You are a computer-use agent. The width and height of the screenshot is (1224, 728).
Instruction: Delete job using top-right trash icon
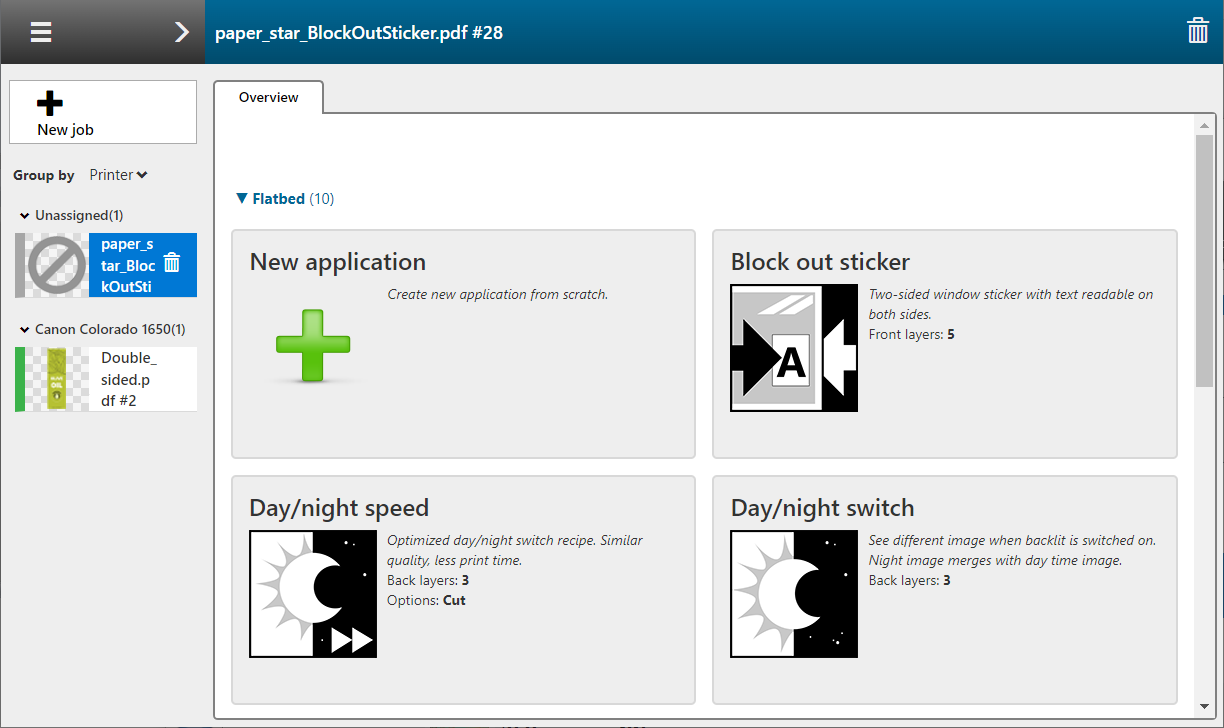pos(1197,32)
